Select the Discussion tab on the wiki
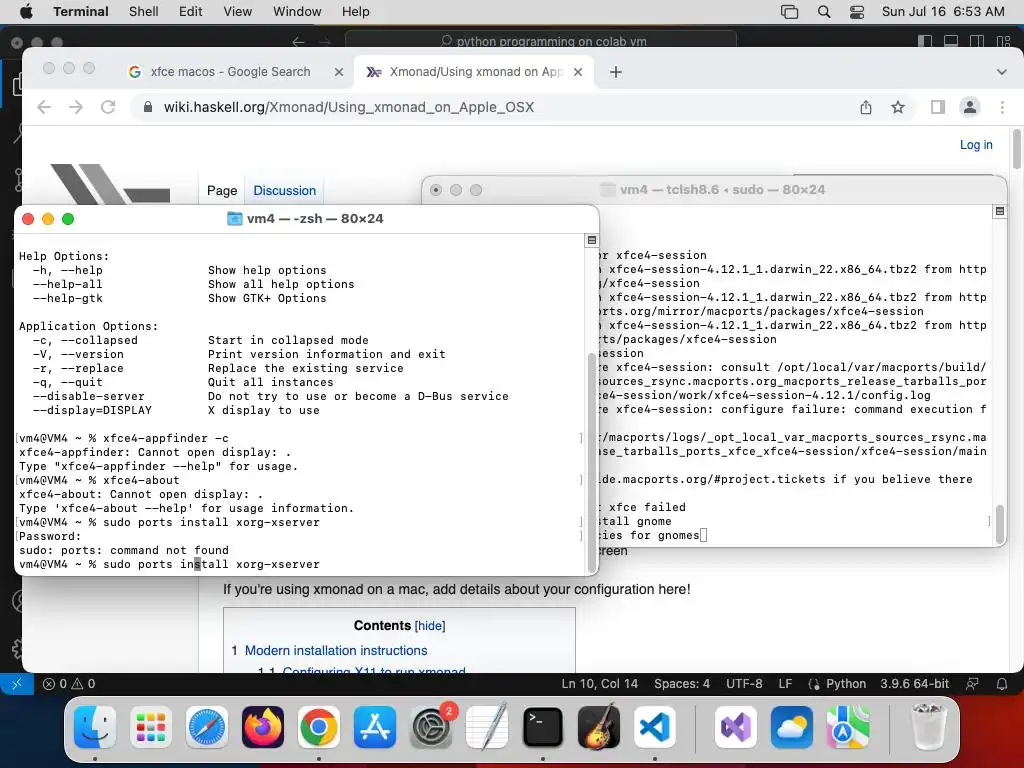The height and width of the screenshot is (768, 1024). point(285,191)
